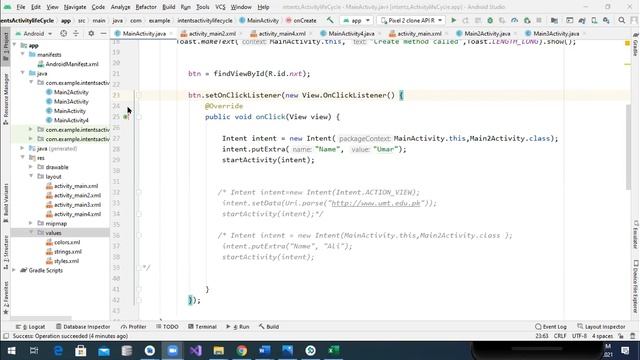Click the Search Everywhere magnifier icon
This screenshot has width=640, height=360.
click(622, 20)
